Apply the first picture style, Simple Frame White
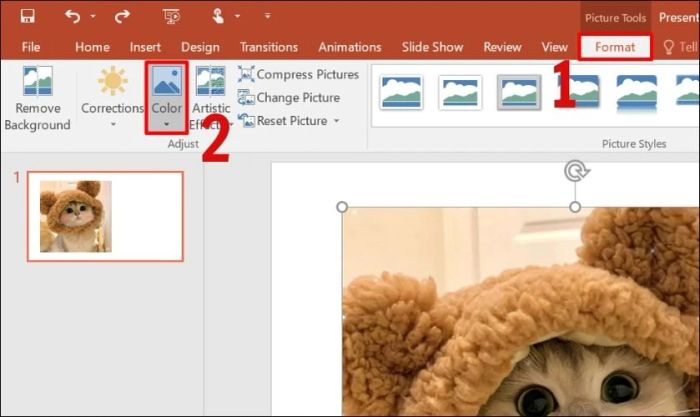This screenshot has width=700, height=417. (x=401, y=92)
